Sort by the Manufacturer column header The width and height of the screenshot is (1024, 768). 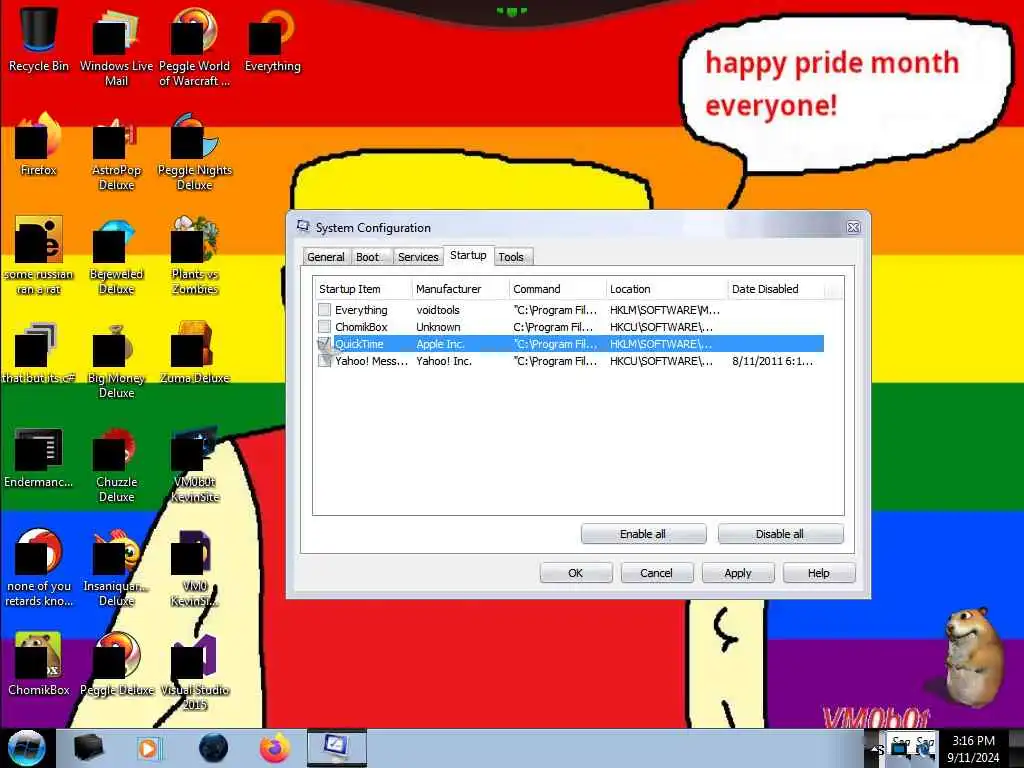[460, 289]
